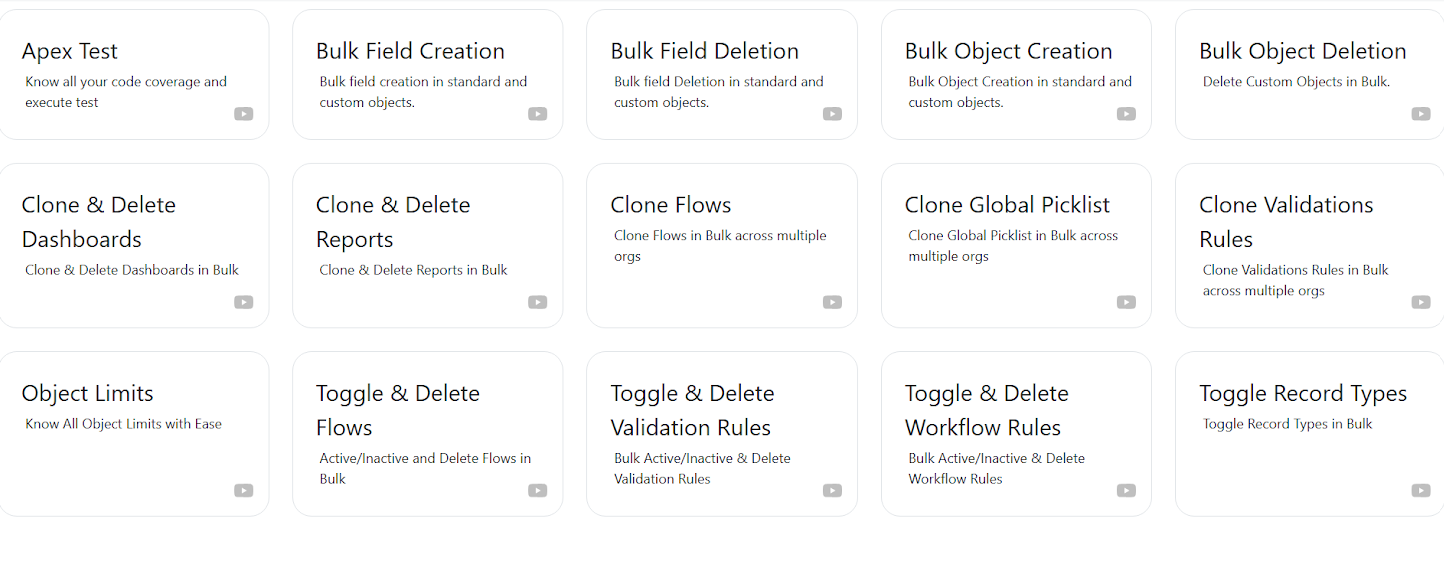Click the Object Limits YouTube icon

tap(244, 490)
